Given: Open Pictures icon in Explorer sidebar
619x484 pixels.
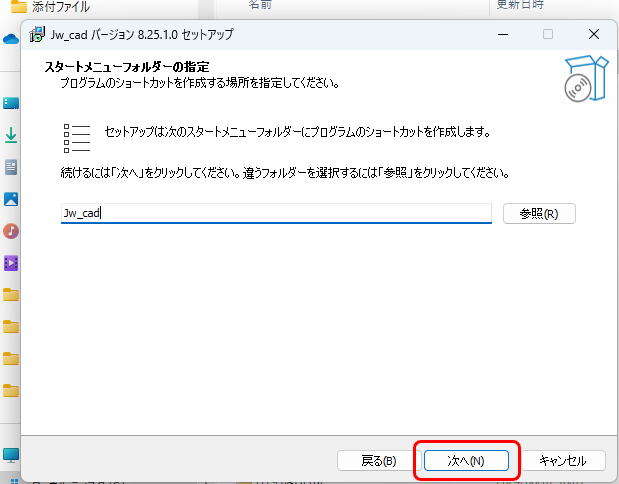Looking at the screenshot, I should (11, 198).
